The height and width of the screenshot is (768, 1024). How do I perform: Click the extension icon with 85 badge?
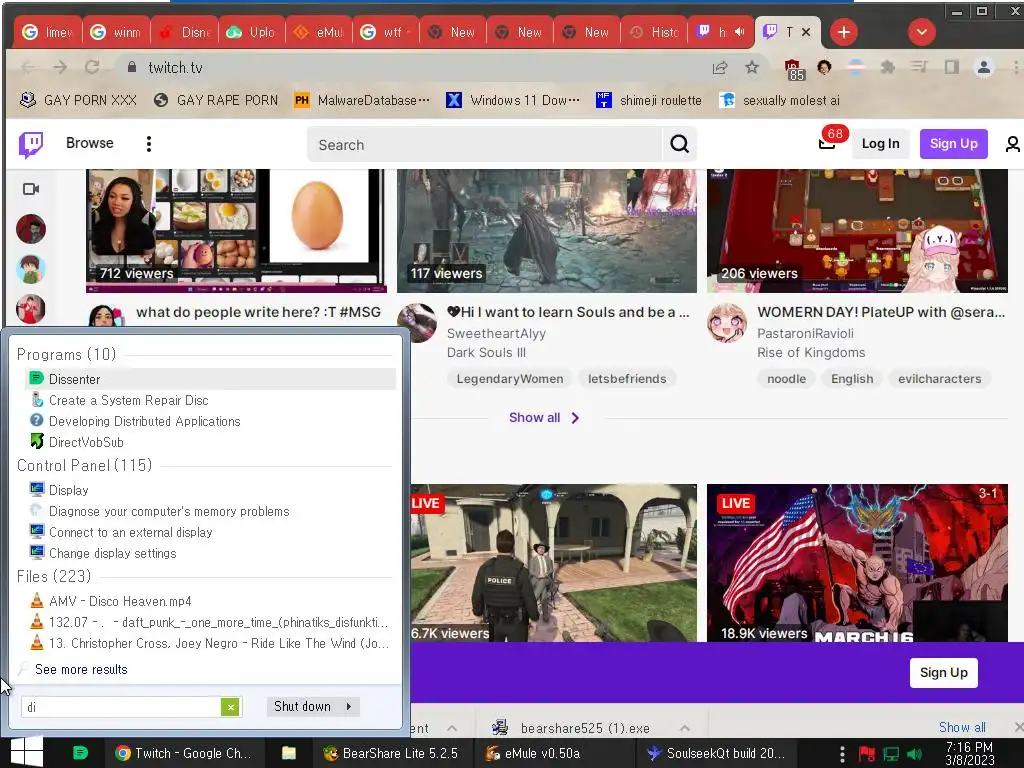(x=793, y=69)
